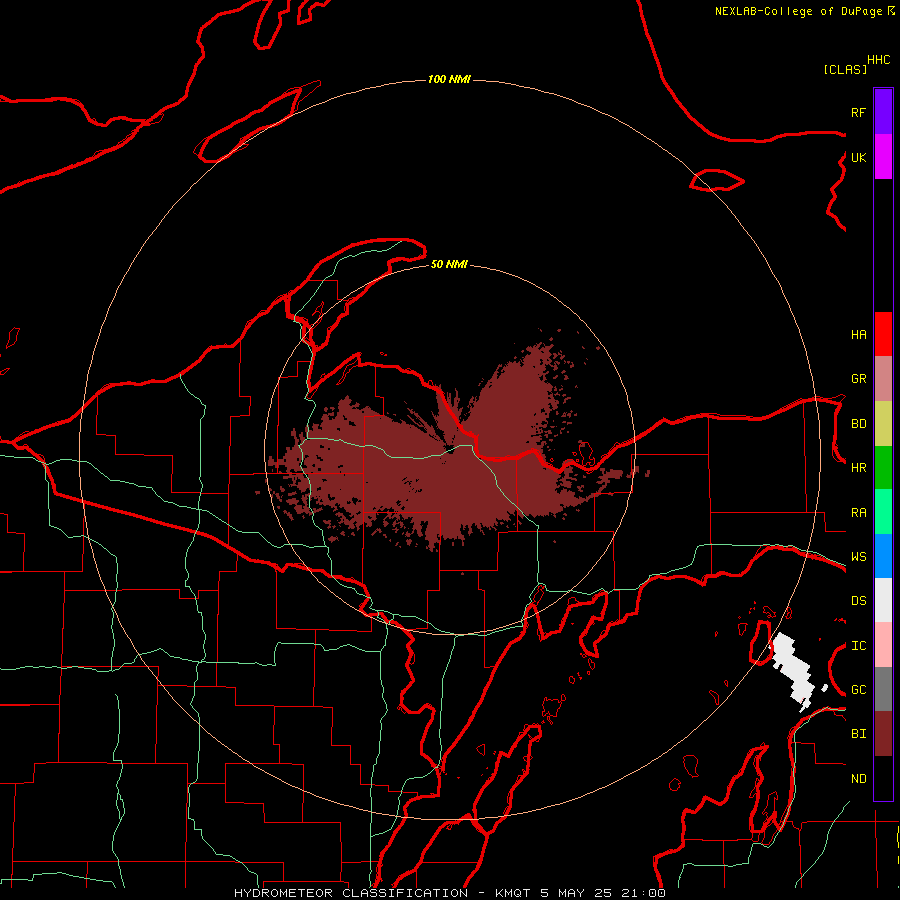Screen dimensions: 900x900
Task: Click the "IC" legend label
Action: tap(858, 646)
